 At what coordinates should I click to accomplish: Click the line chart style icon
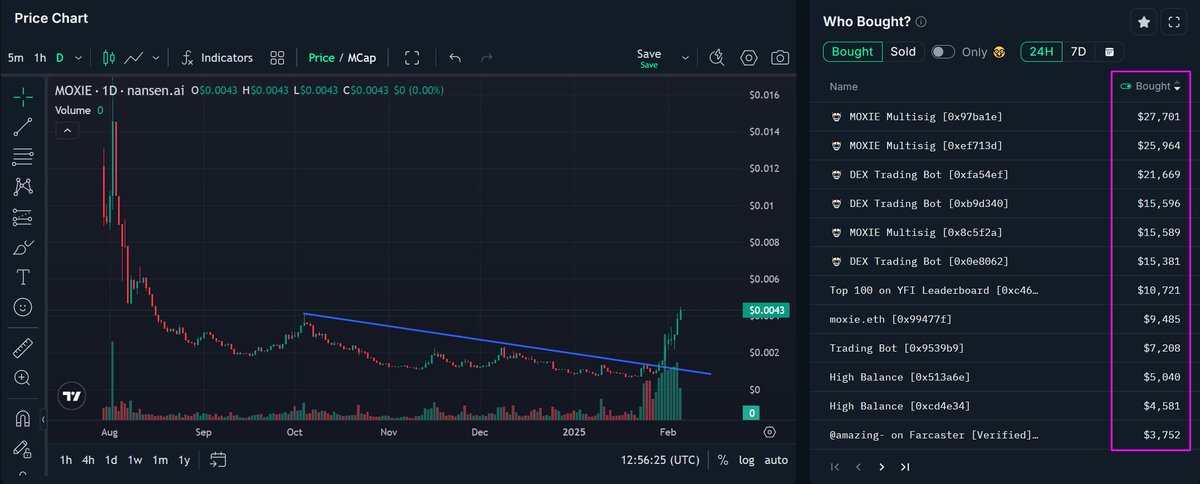(135, 57)
